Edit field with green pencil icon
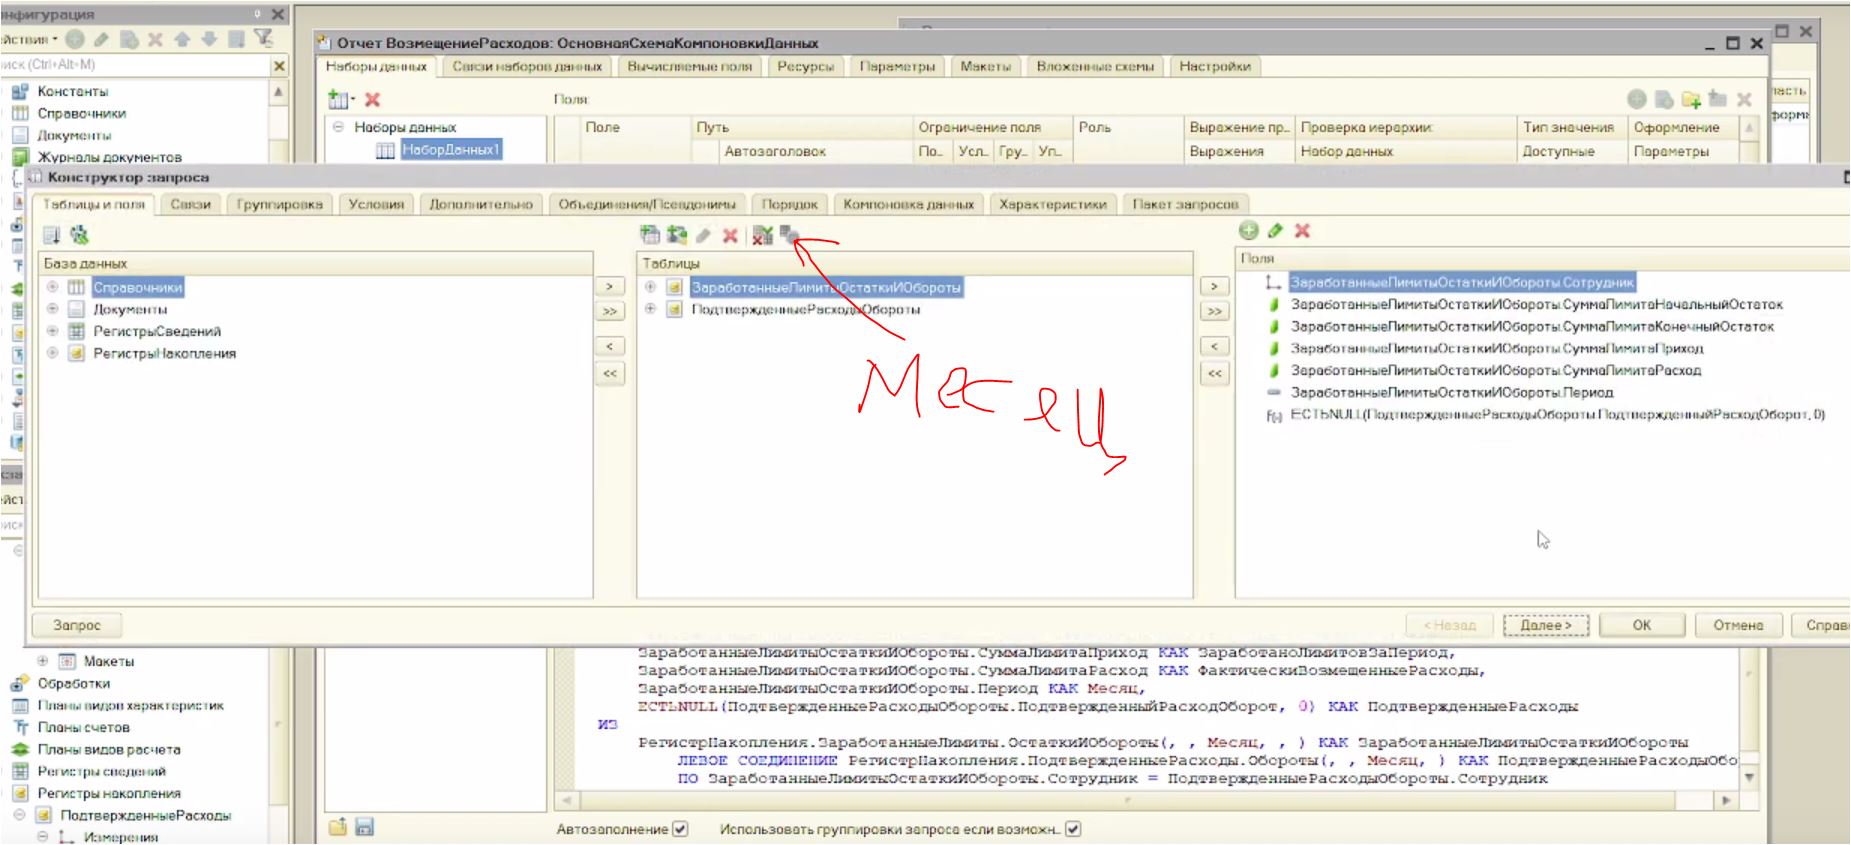This screenshot has height=845, width=1851. point(1275,230)
